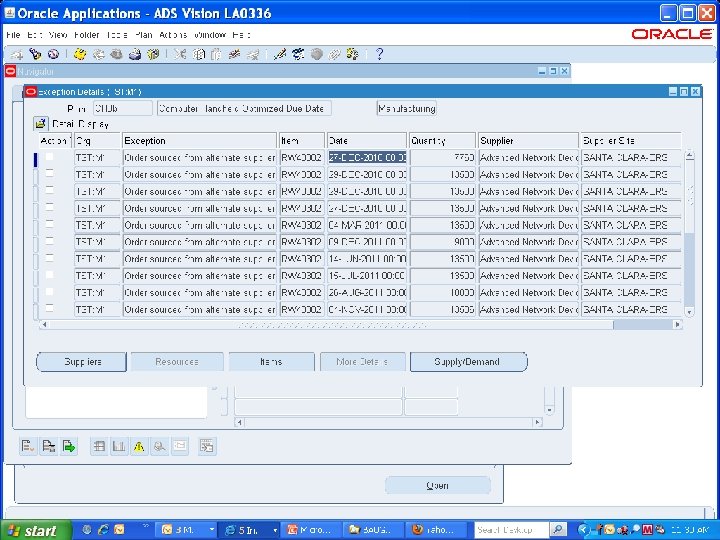
Task: Click the New record toolbar icon
Action: (17, 55)
